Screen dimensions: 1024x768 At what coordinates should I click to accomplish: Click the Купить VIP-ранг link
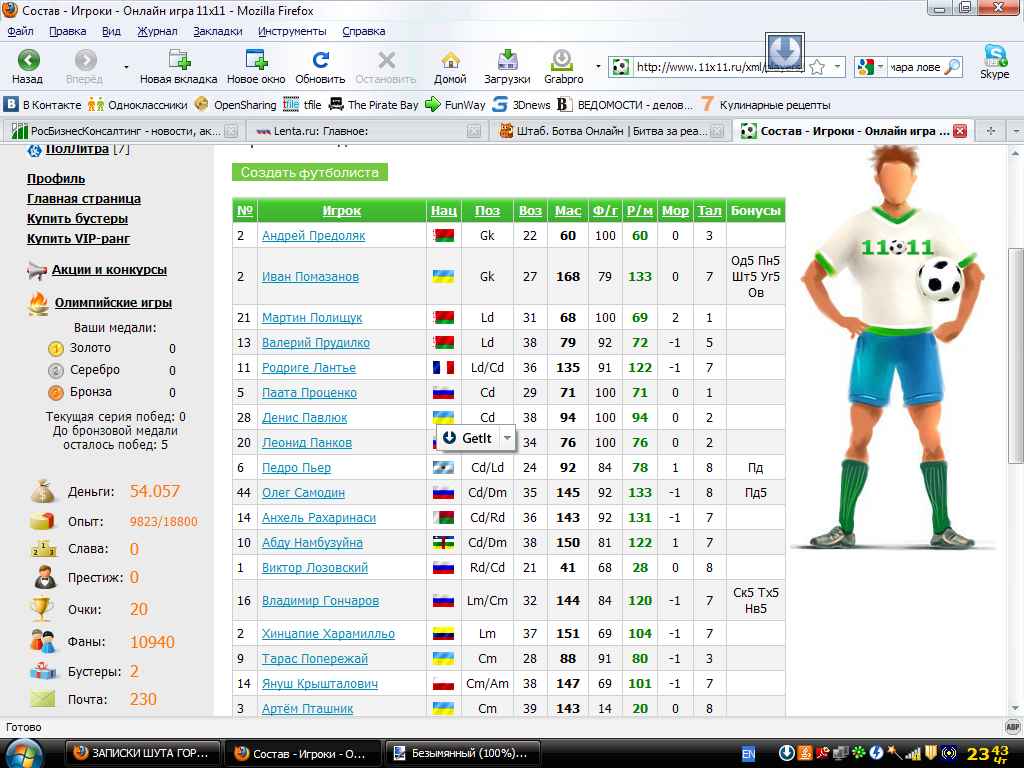click(x=78, y=238)
